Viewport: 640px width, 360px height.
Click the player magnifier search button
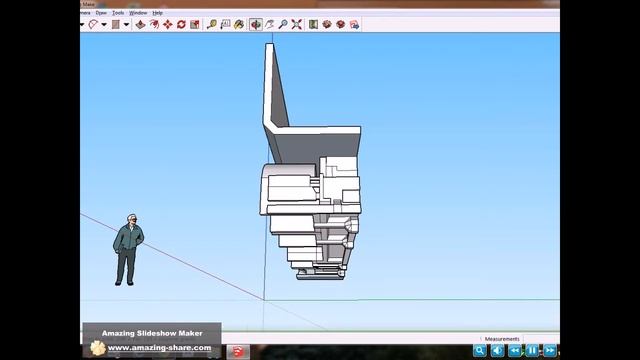(480, 350)
